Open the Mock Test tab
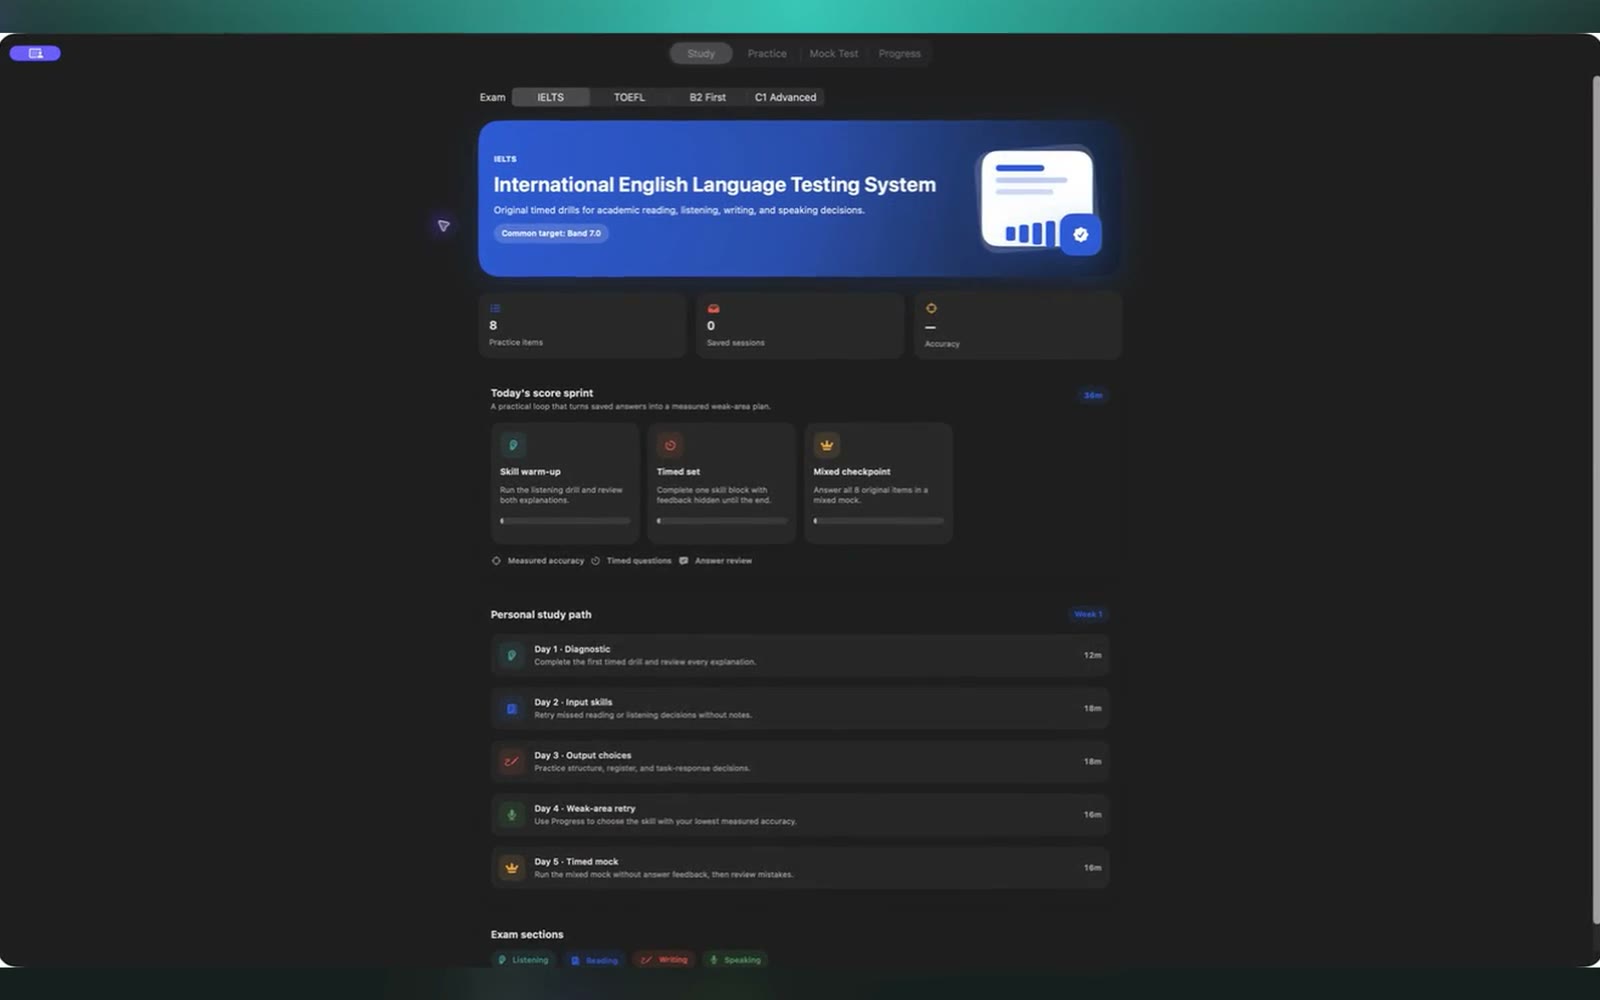Viewport: 1600px width, 1000px height. click(x=833, y=54)
